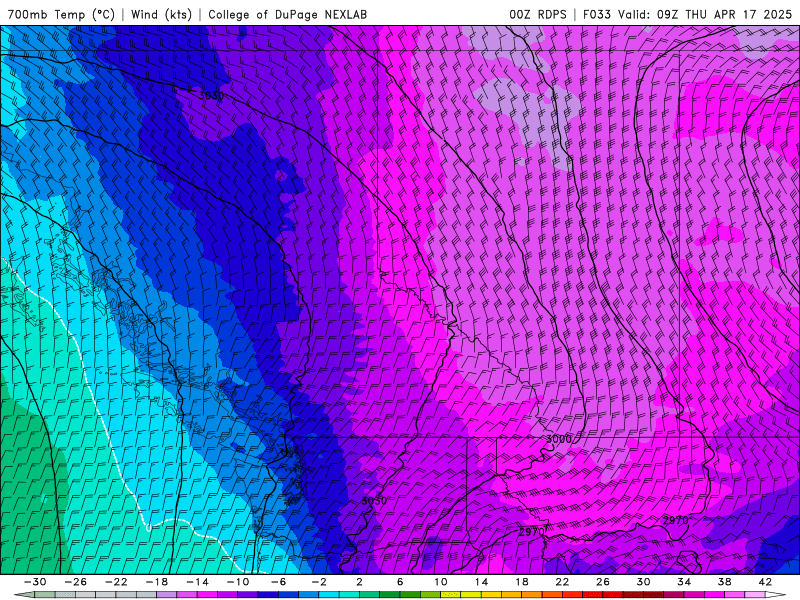This screenshot has width=800, height=600.
Task: Pick the cyan swatch right of -2 mark
Action: tap(329, 595)
